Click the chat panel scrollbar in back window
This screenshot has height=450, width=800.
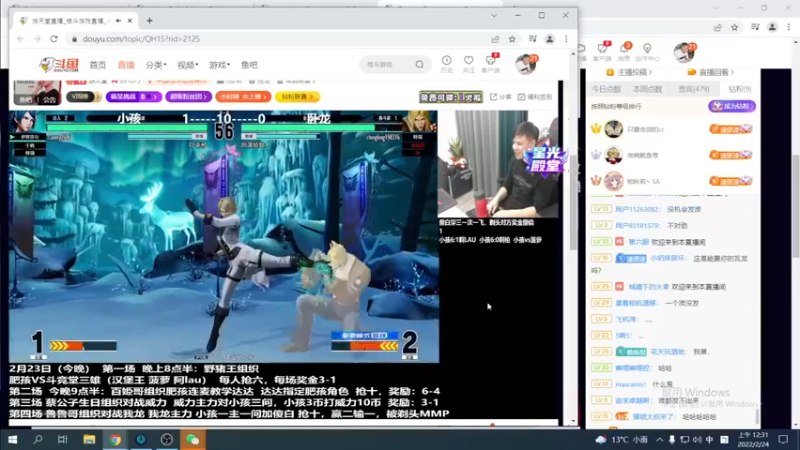pyautogui.click(x=757, y=415)
